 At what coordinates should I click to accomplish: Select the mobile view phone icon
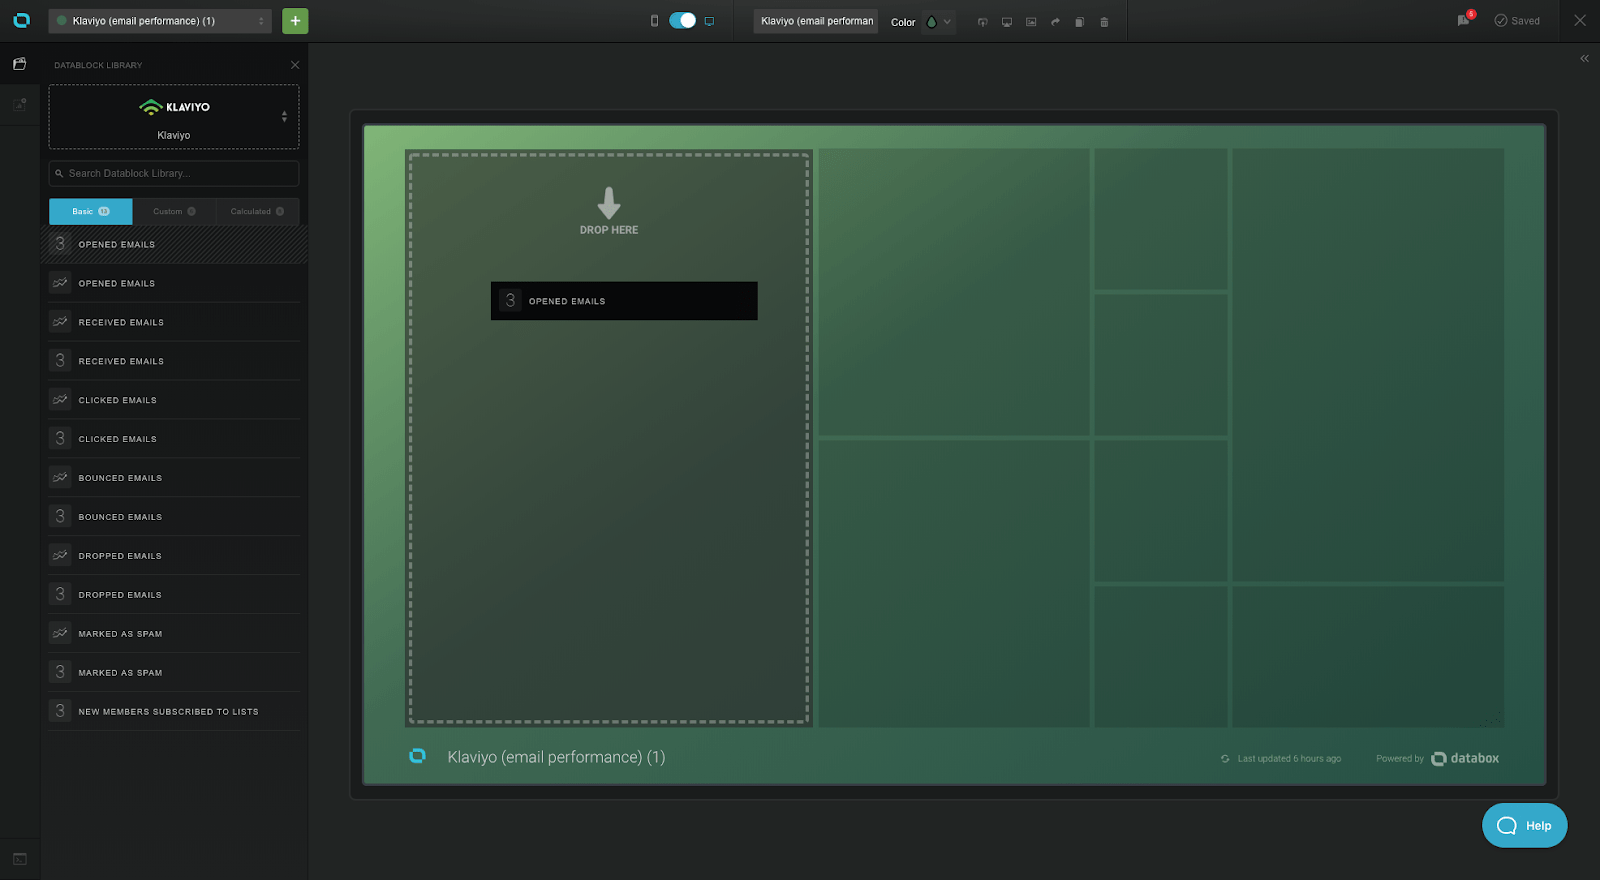655,21
